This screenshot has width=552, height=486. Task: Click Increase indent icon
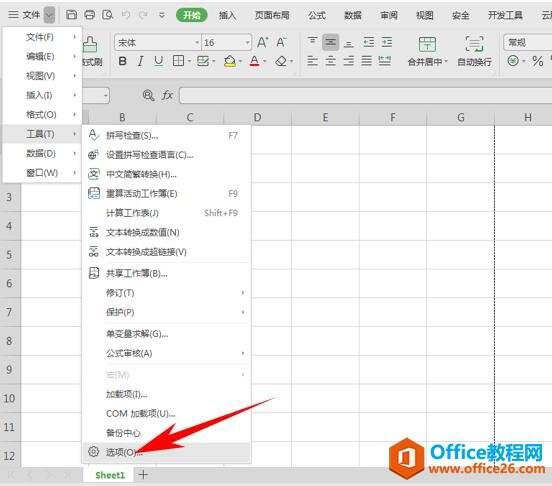coord(387,42)
